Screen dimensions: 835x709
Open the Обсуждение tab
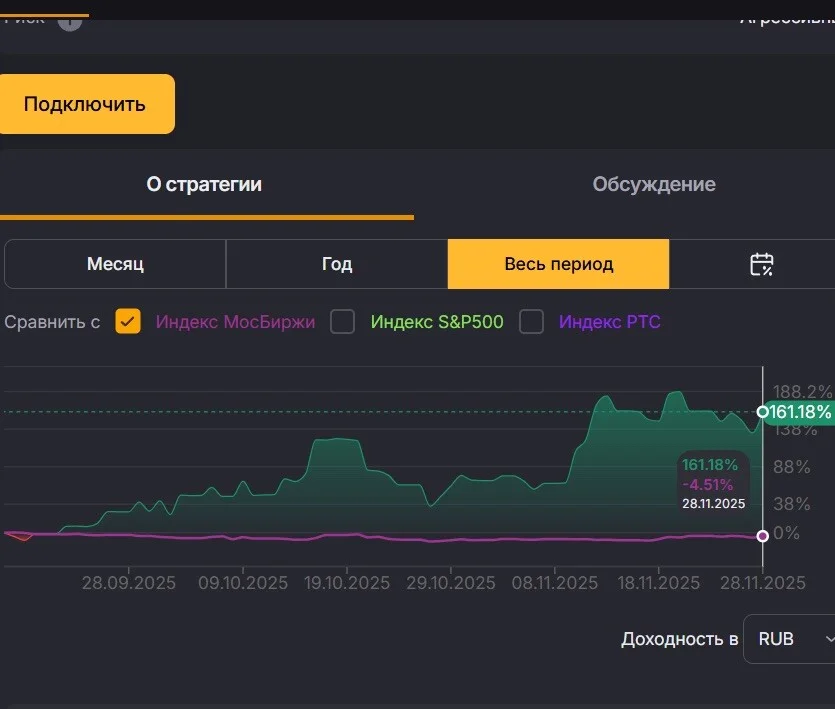[654, 184]
